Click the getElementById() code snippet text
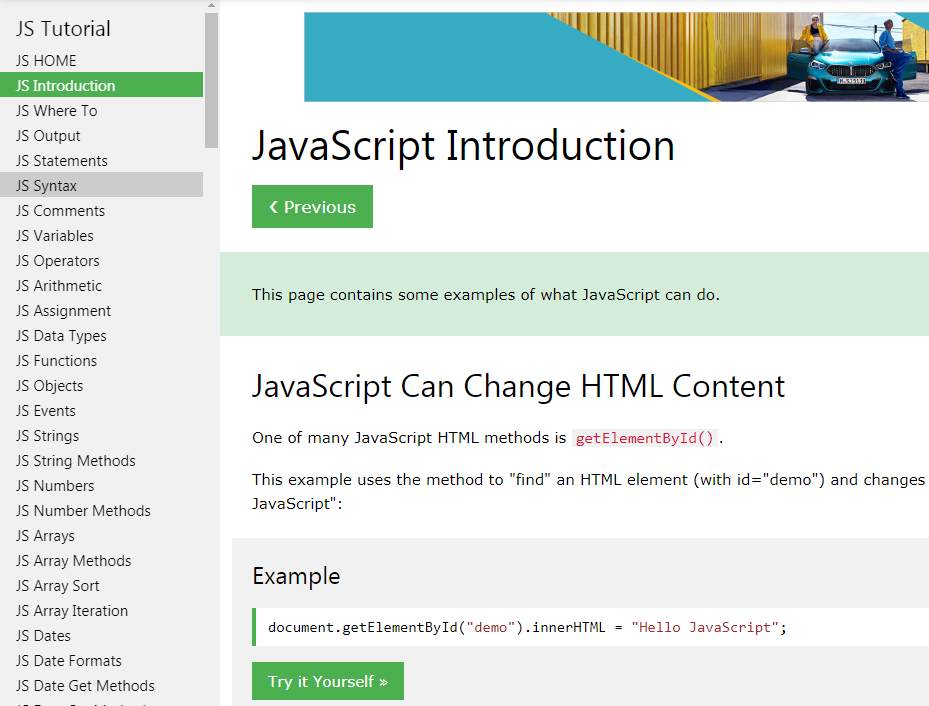Viewport: 929px width, 706px height. (x=645, y=438)
